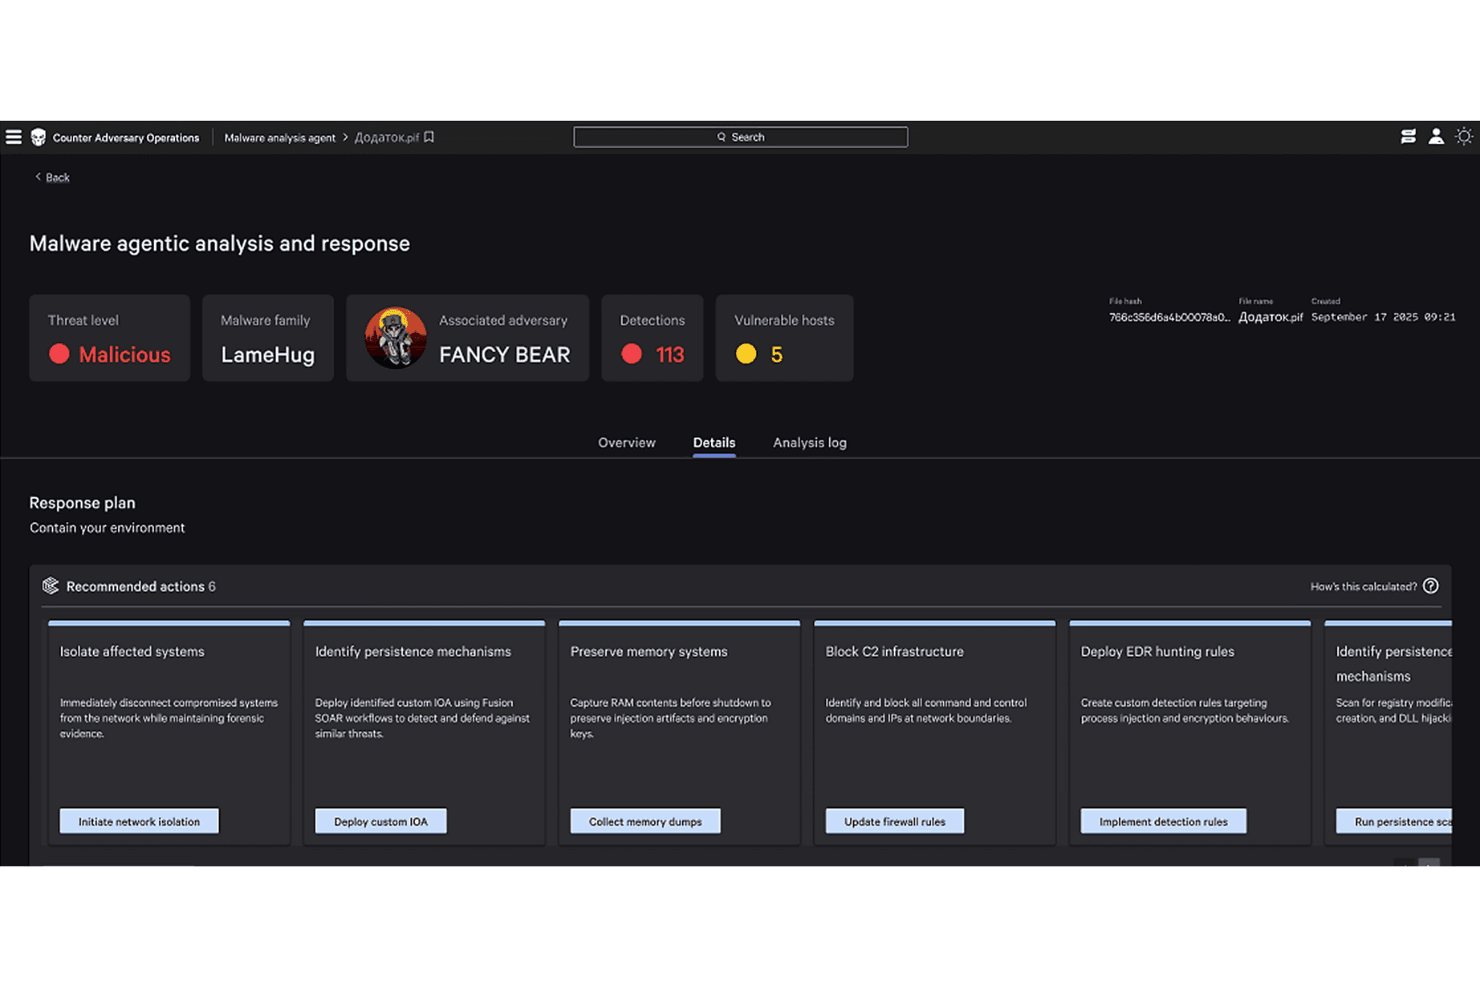
Task: Open the user account icon
Action: point(1436,137)
